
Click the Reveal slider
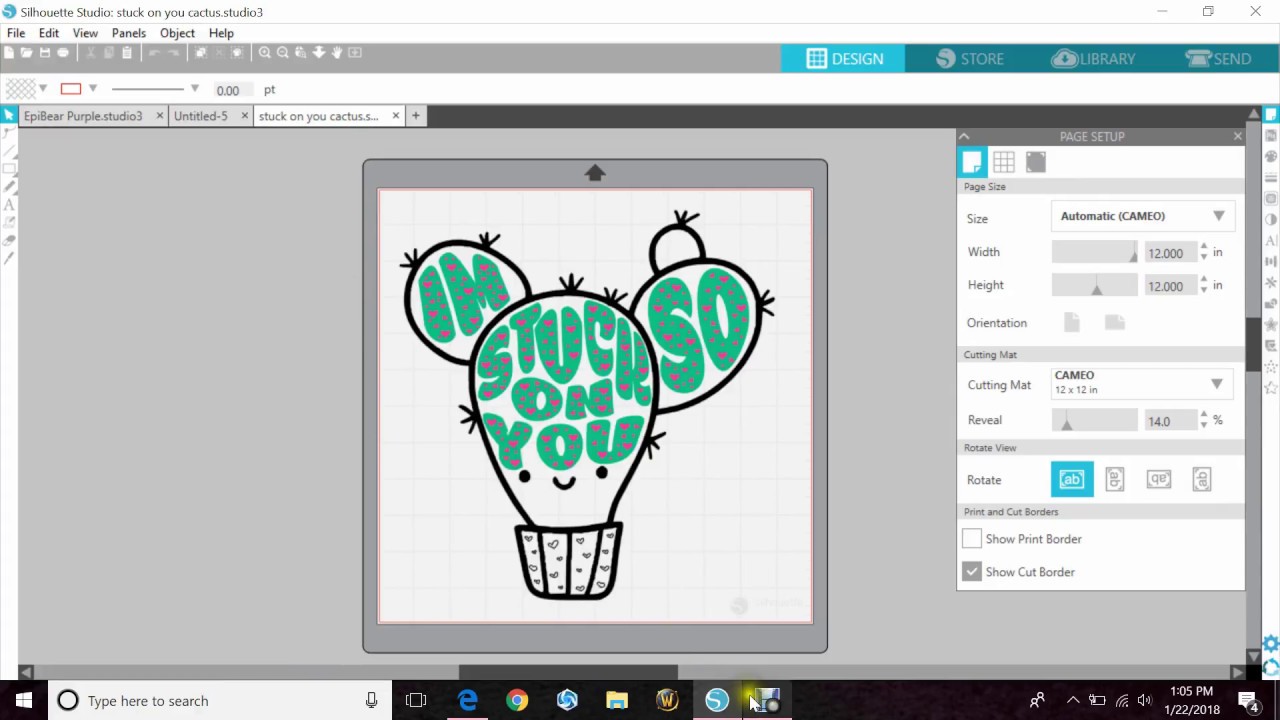[x=1095, y=421]
